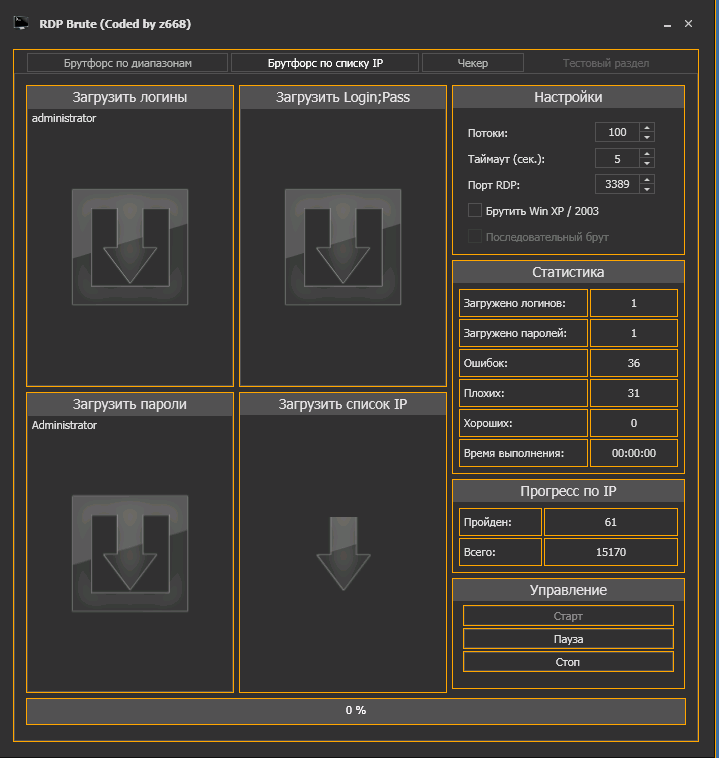Increase Потоки value with the up arrow

[x=647, y=128]
